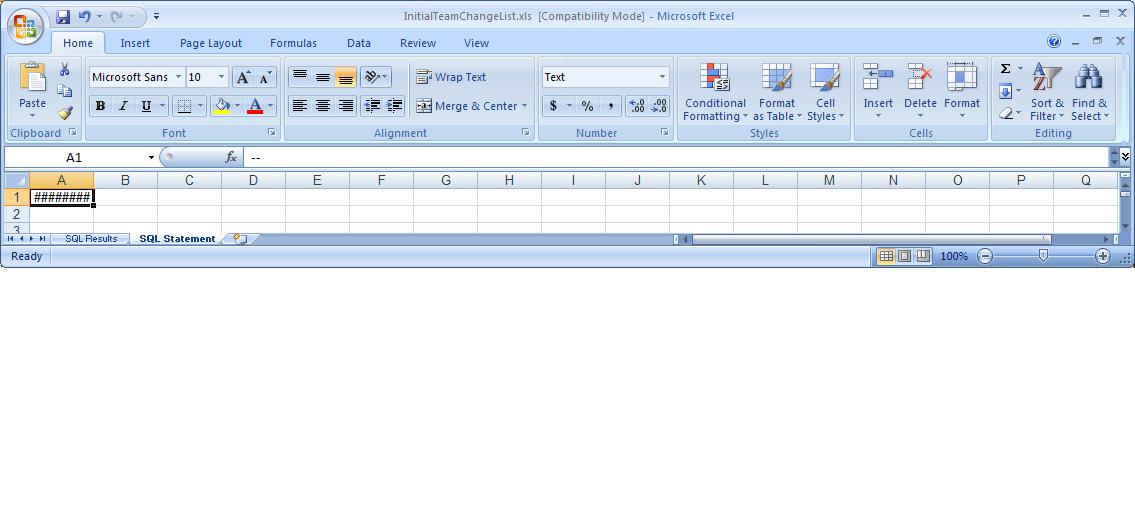1135x512 pixels.
Task: Click the Format Painter brush icon
Action: click(65, 113)
